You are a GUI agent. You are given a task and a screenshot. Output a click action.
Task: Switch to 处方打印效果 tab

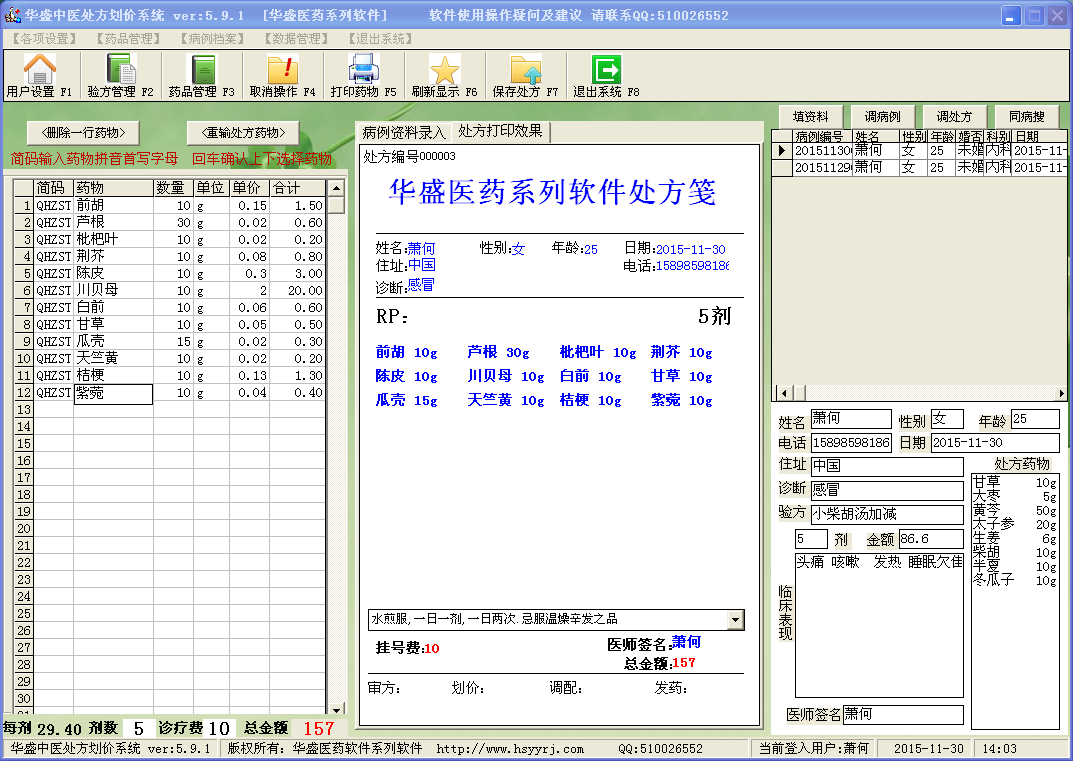(x=500, y=131)
